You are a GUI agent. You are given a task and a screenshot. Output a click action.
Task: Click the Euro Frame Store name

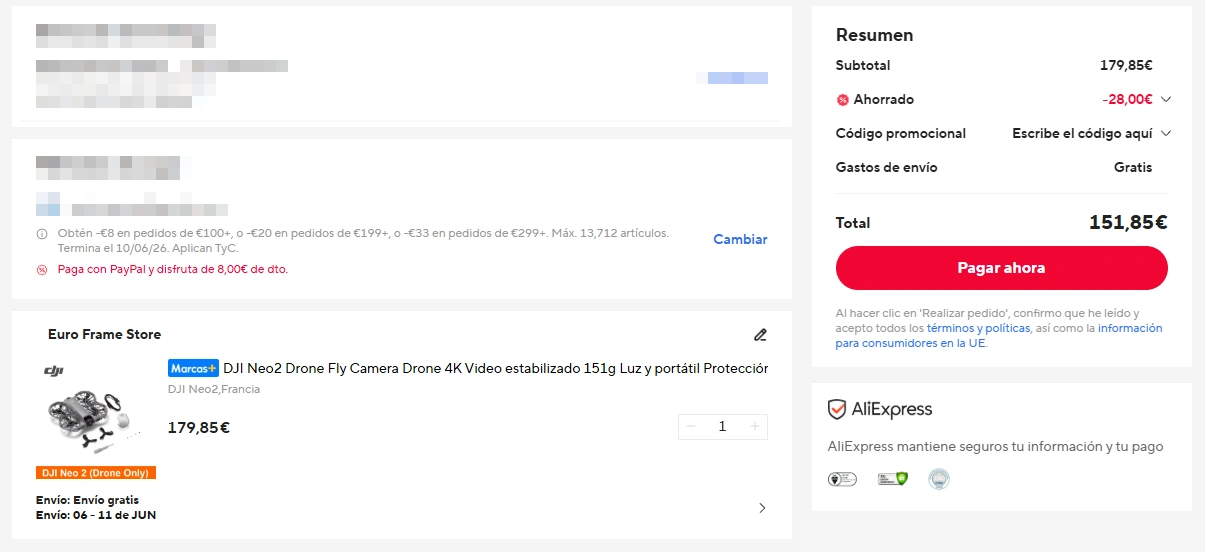(104, 334)
